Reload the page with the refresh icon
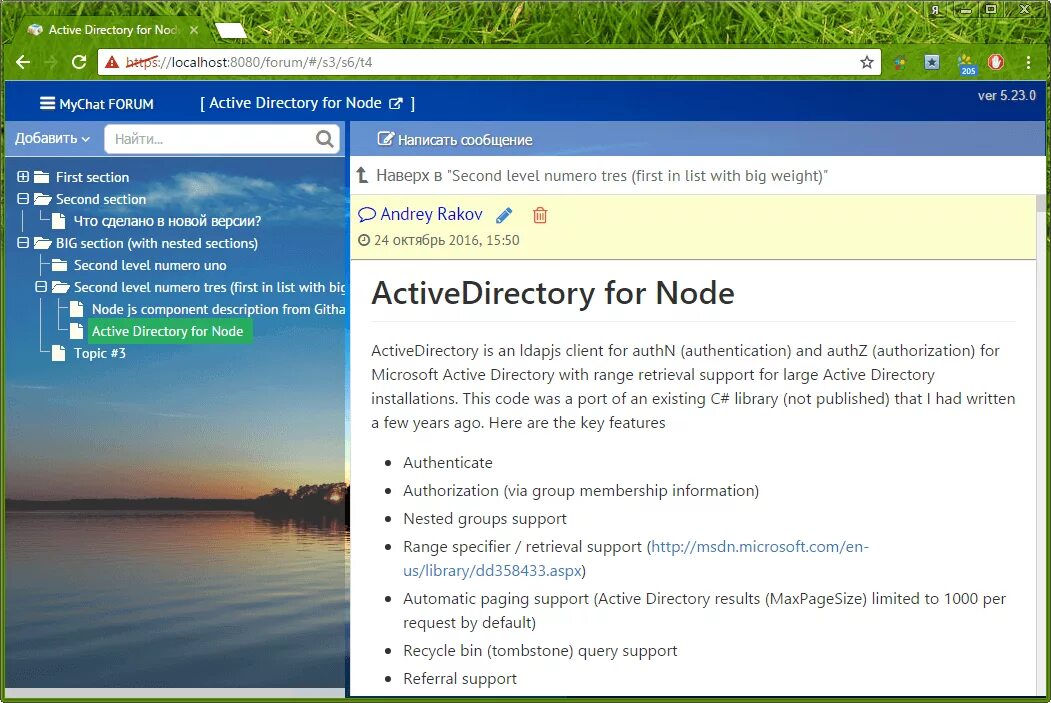 point(79,62)
